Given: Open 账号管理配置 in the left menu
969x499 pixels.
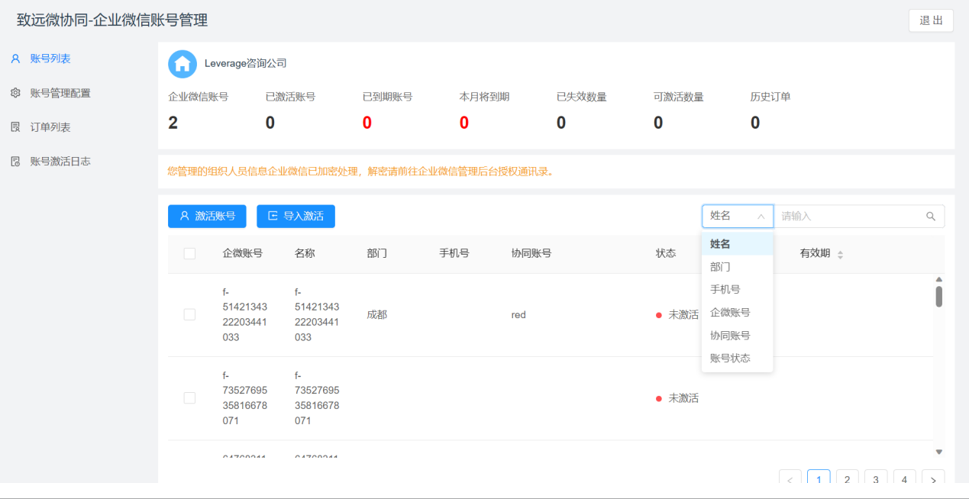Looking at the screenshot, I should tap(60, 93).
